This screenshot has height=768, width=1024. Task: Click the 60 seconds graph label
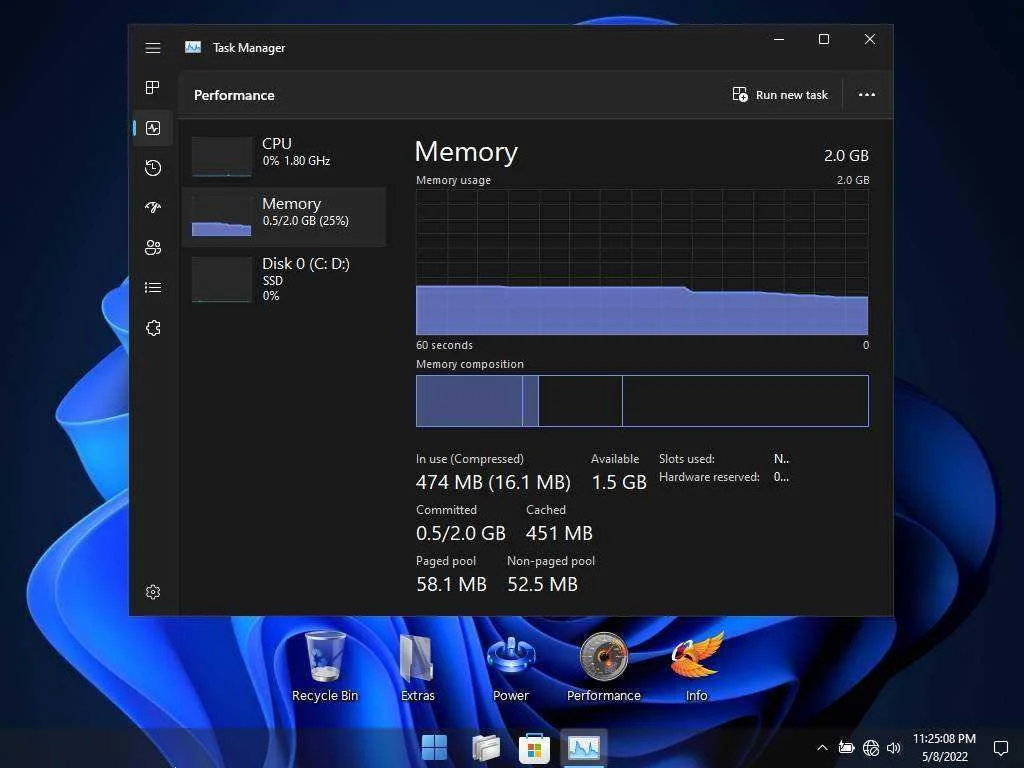click(x=444, y=345)
